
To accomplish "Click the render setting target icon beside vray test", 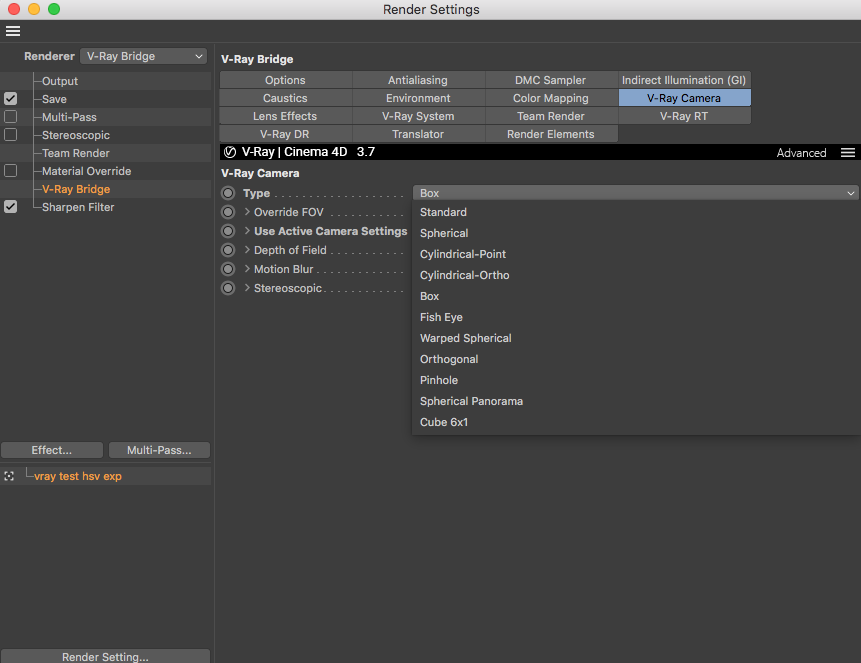I will pyautogui.click(x=9, y=476).
